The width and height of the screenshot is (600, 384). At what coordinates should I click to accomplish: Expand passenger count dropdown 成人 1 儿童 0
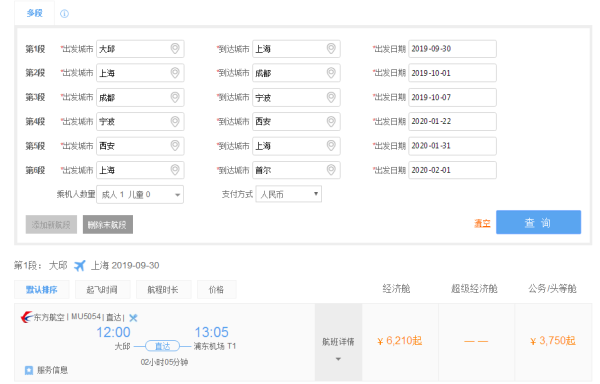(x=140, y=194)
